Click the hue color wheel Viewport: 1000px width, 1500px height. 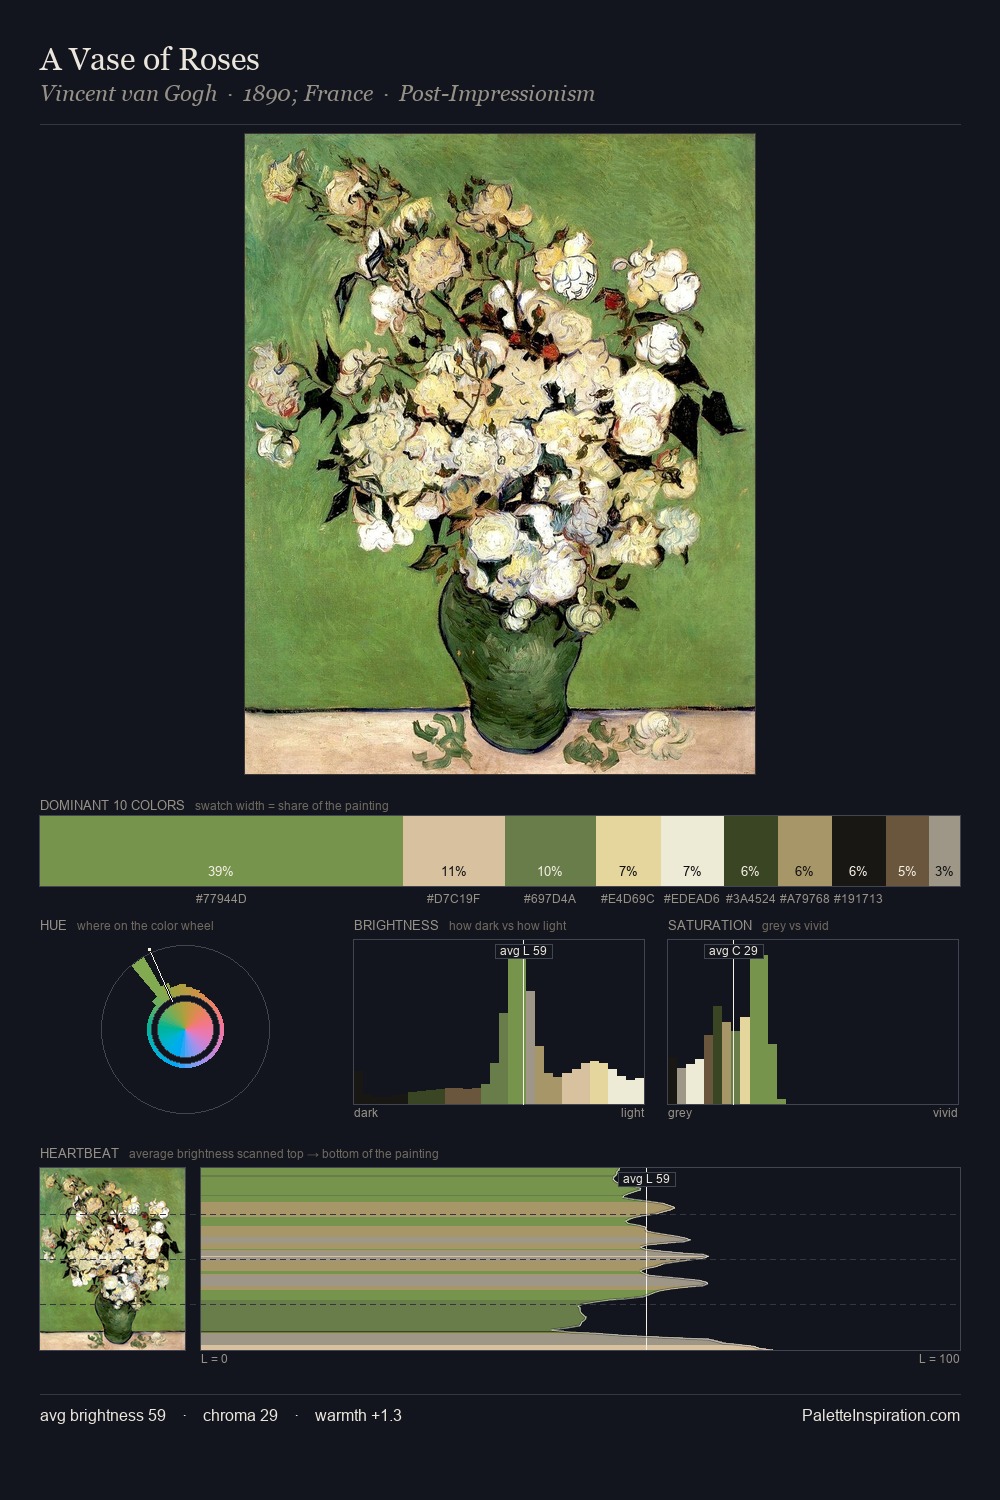[x=185, y=1030]
